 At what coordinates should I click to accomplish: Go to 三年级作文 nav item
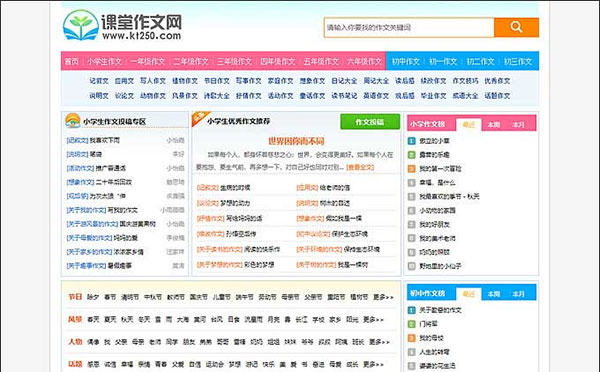click(x=234, y=62)
